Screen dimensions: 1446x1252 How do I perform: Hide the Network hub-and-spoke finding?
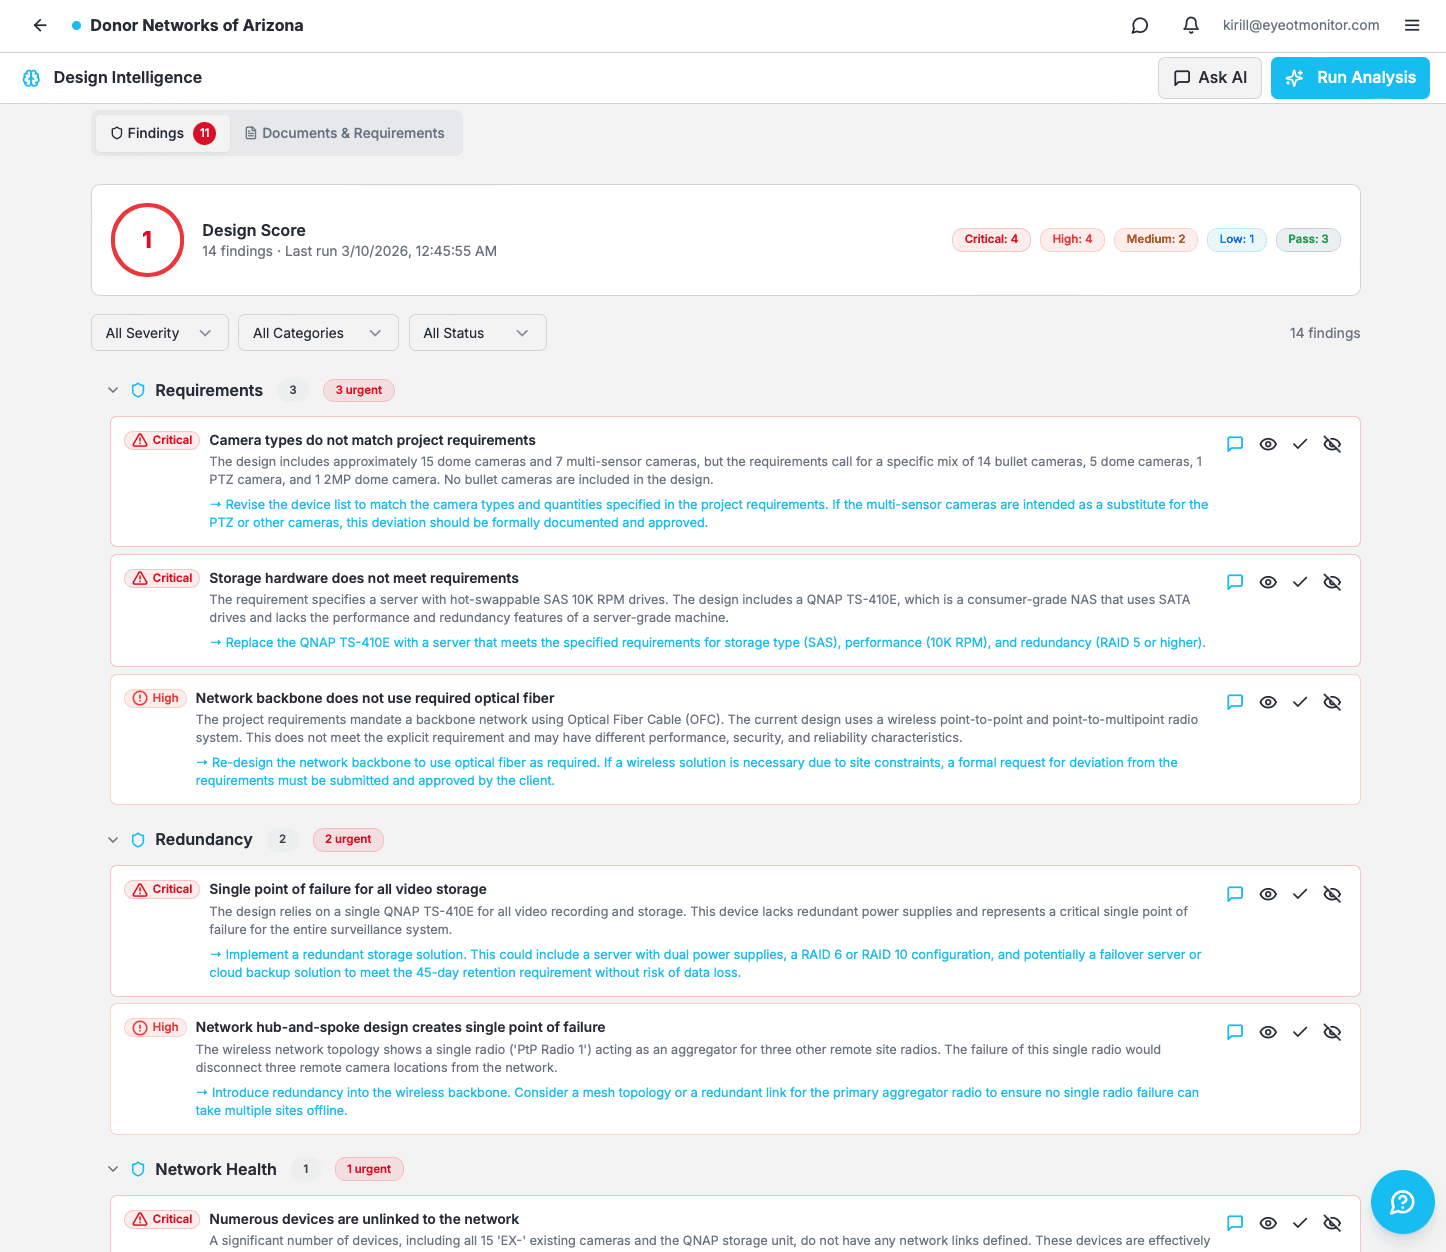1332,1032
